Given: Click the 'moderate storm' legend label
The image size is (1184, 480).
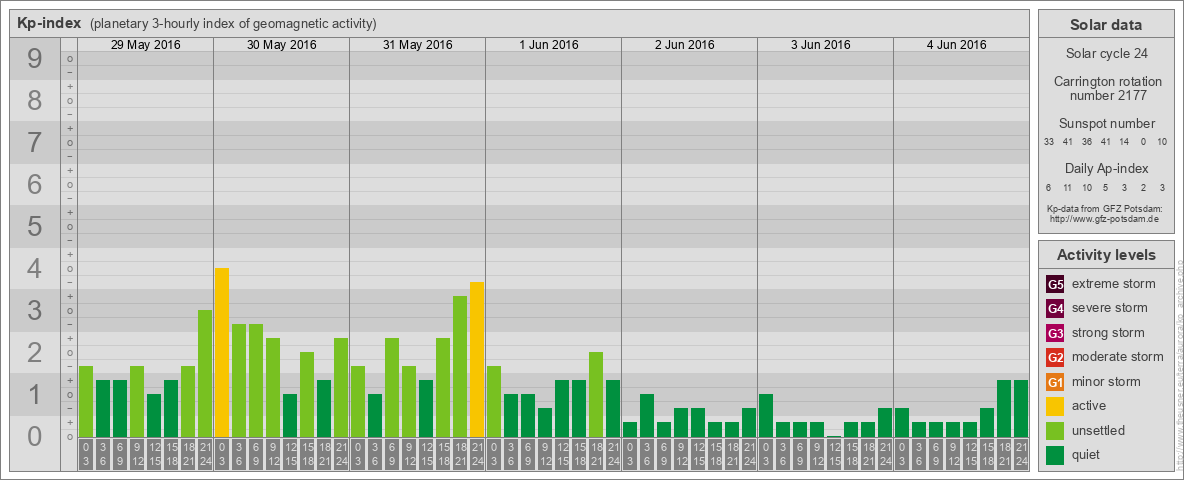Looking at the screenshot, I should 1118,357.
